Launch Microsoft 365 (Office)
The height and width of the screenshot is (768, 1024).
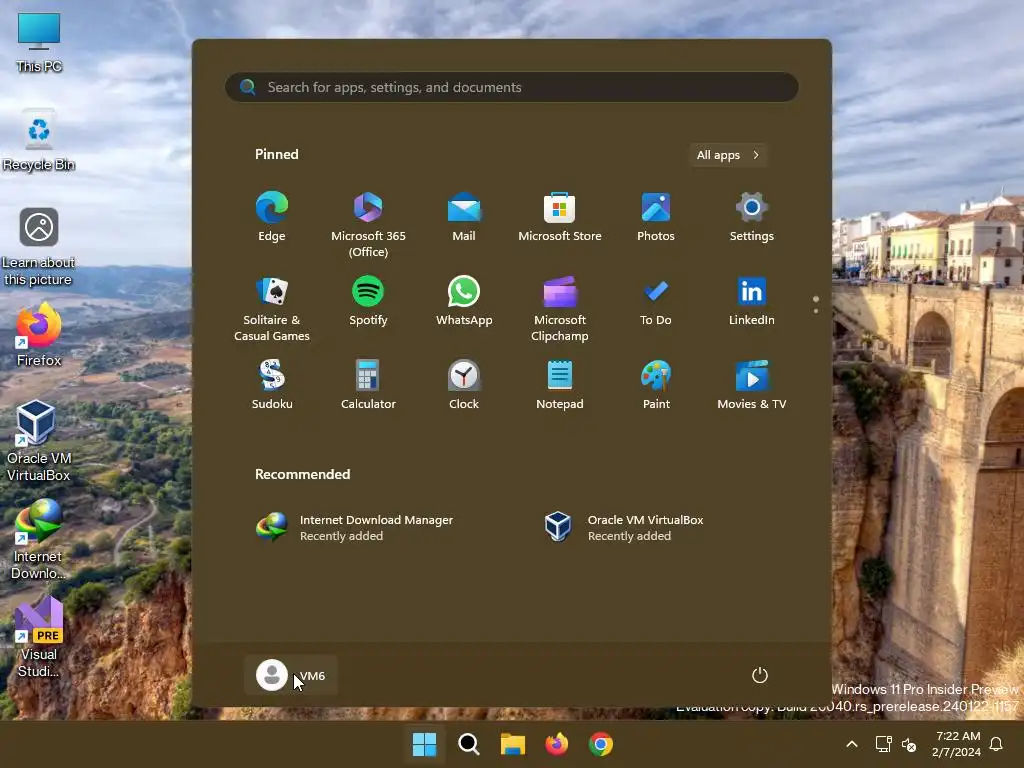pyautogui.click(x=368, y=225)
